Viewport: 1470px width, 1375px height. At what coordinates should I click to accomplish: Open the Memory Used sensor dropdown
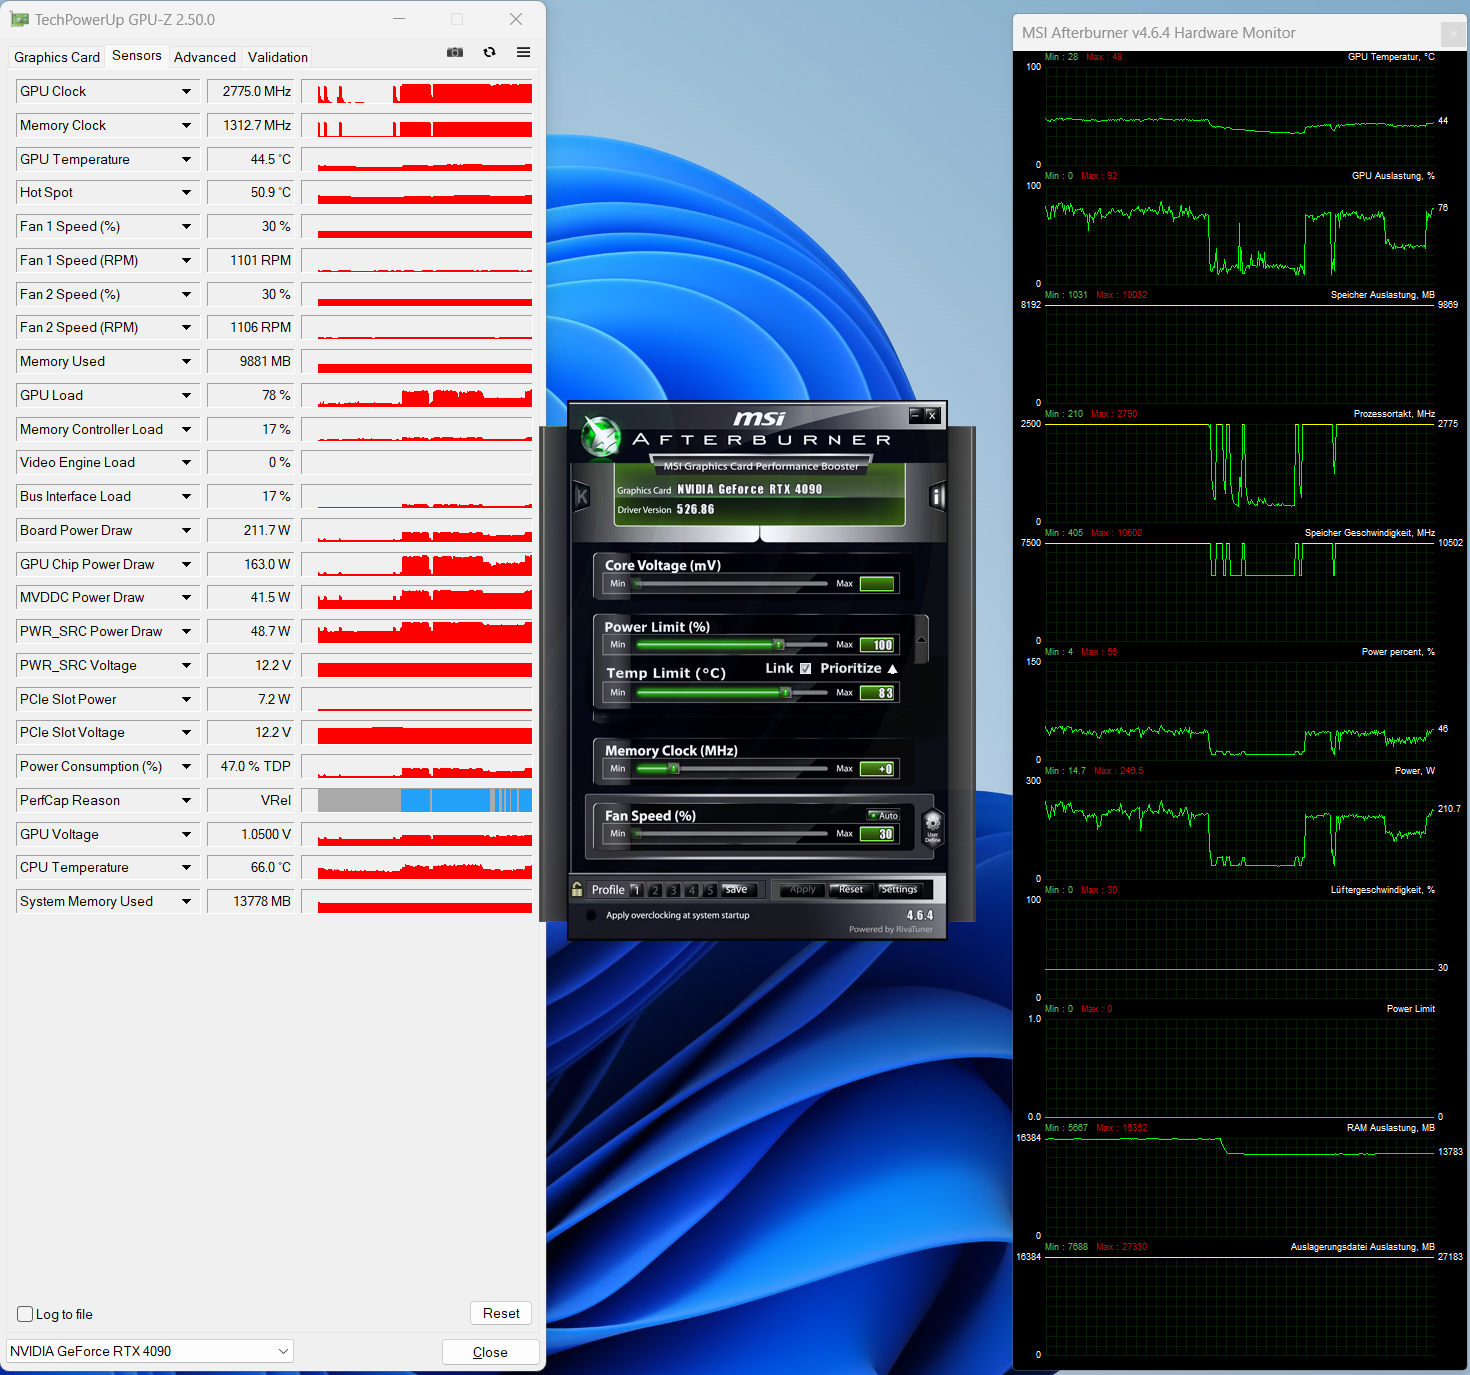coord(186,361)
